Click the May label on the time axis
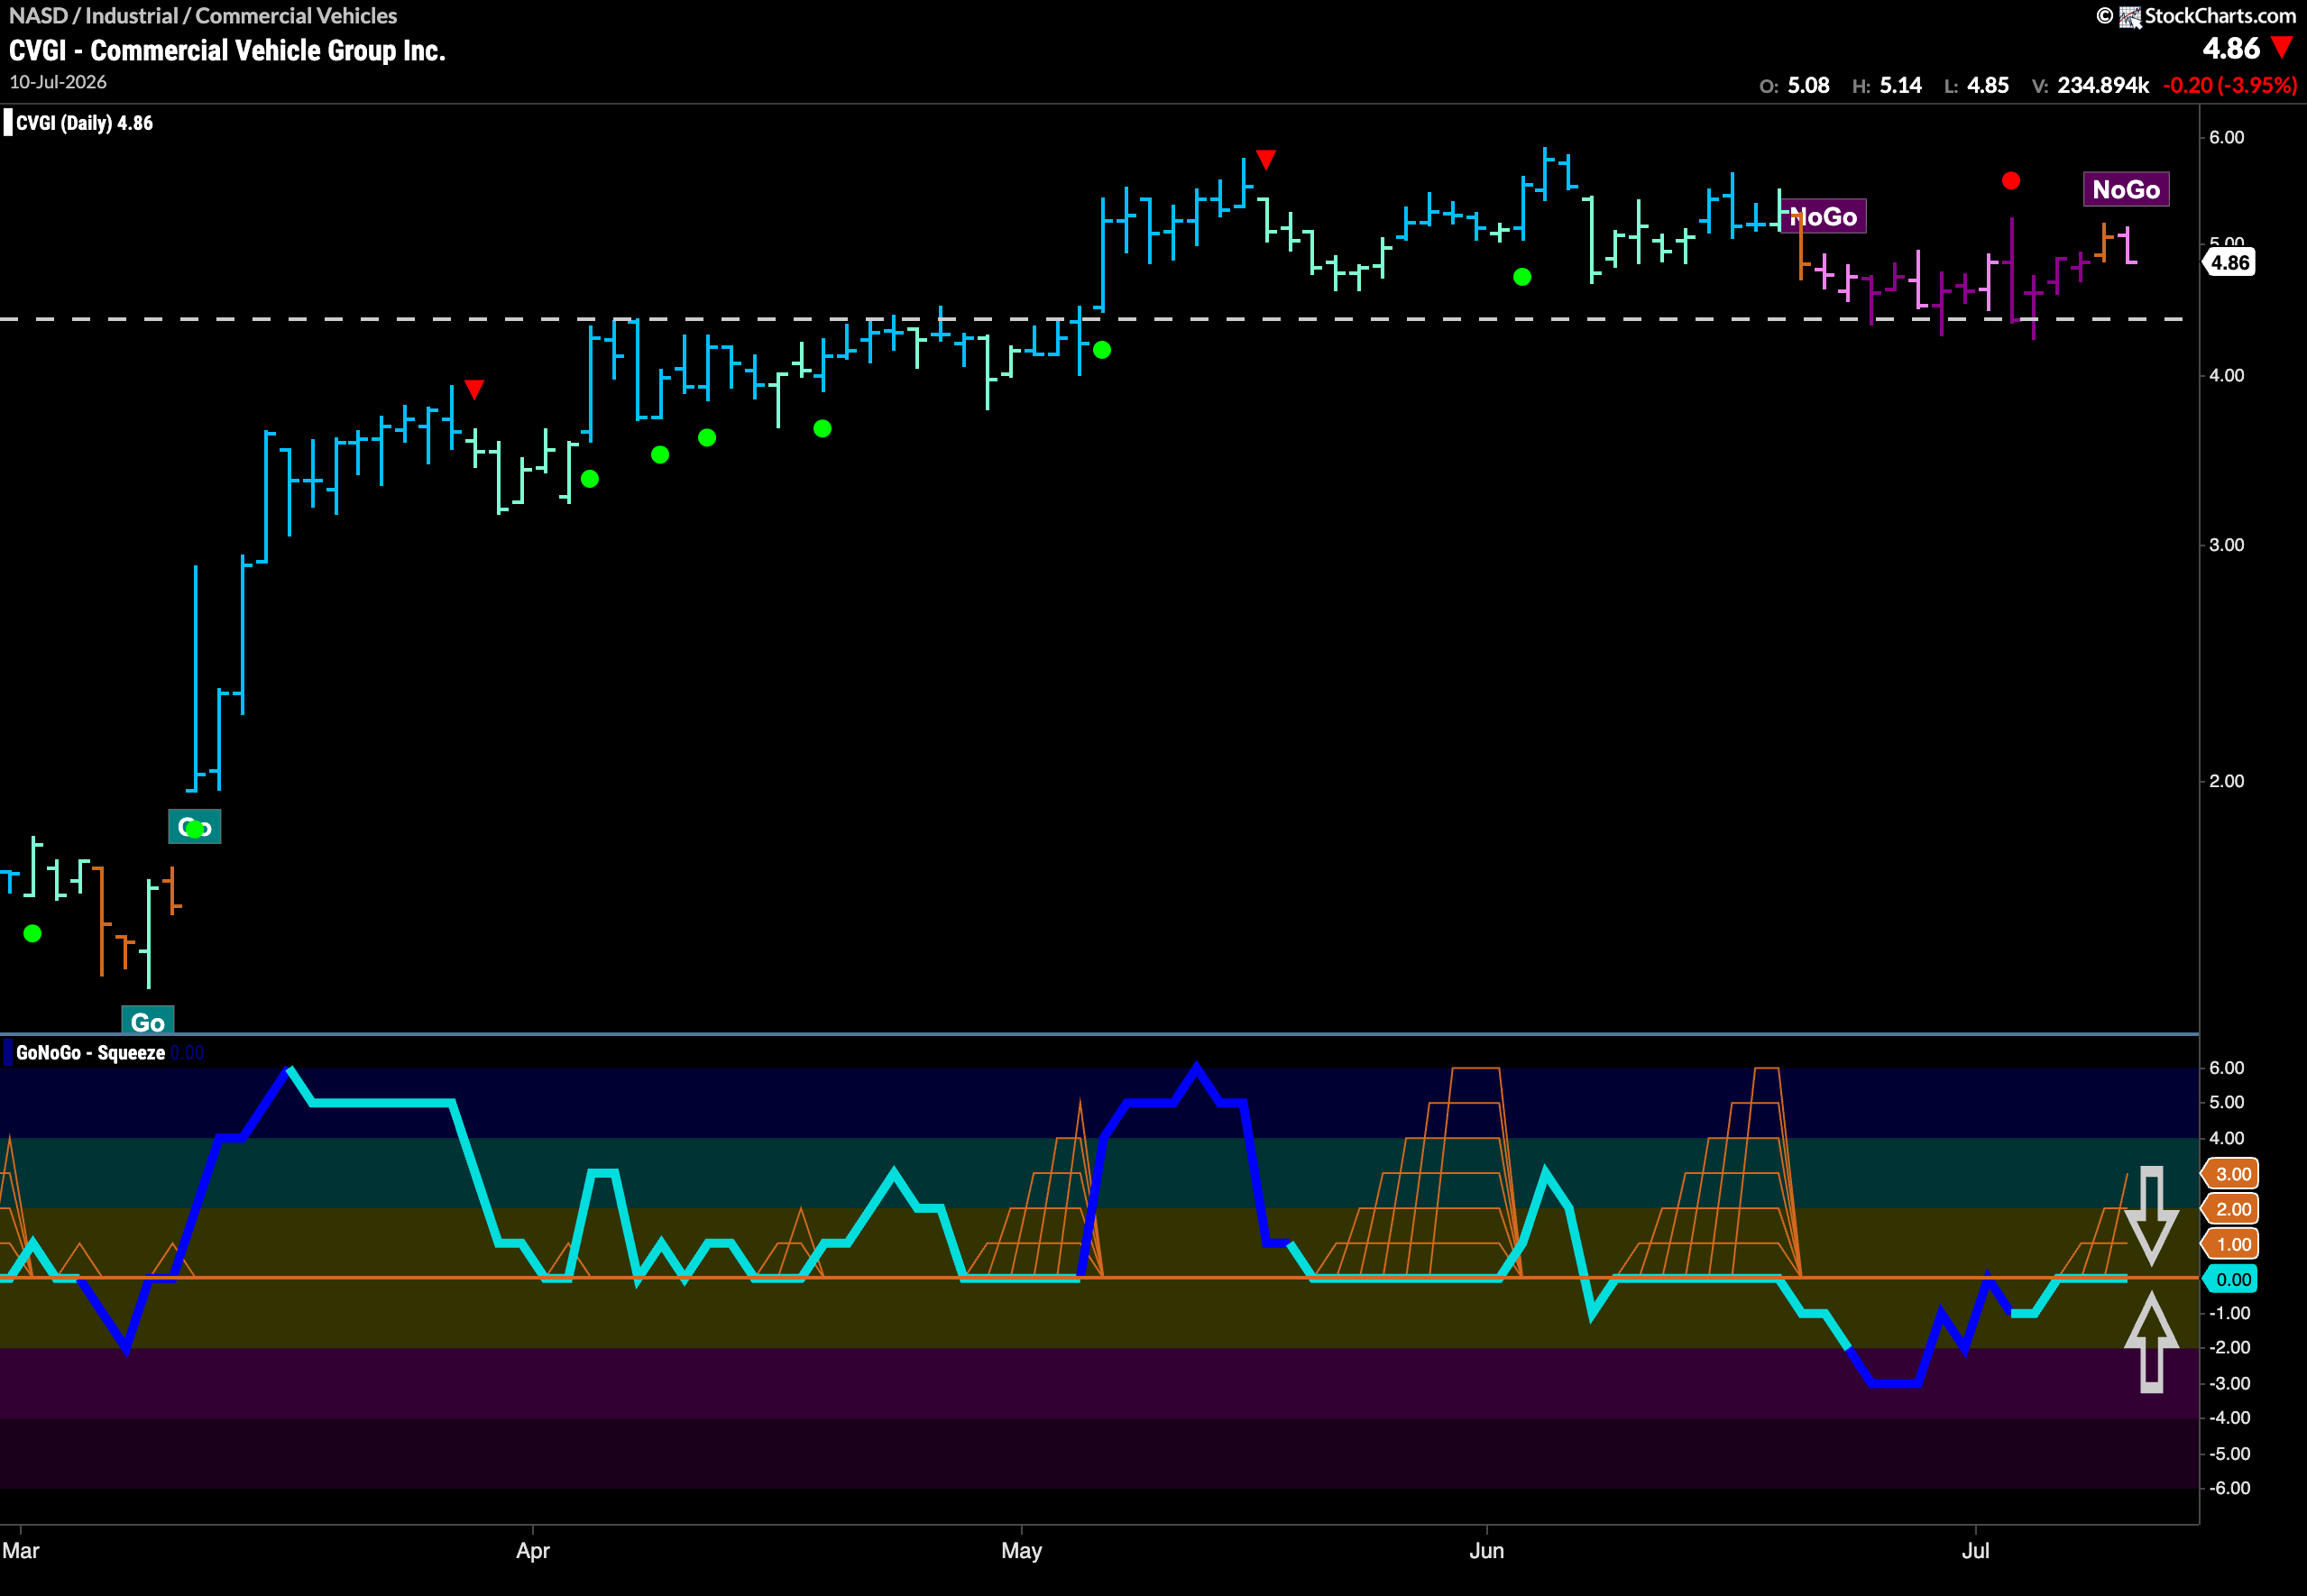2307x1596 pixels. click(1021, 1550)
